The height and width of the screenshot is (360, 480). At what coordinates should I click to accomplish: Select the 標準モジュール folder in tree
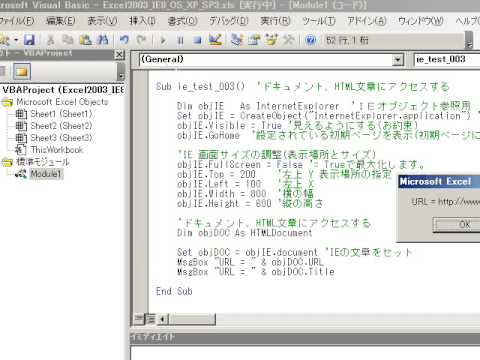click(43, 162)
